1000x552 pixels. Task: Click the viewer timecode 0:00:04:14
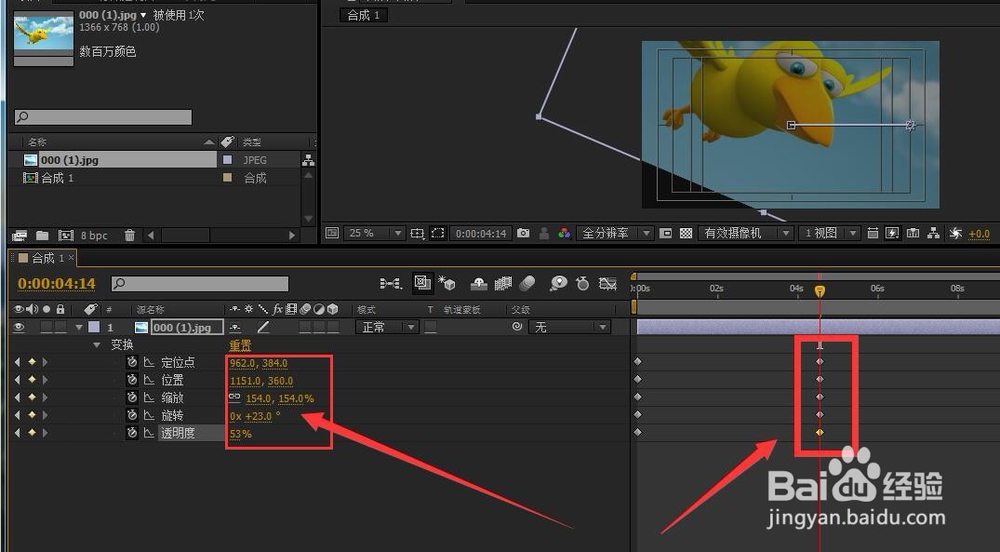(481, 233)
